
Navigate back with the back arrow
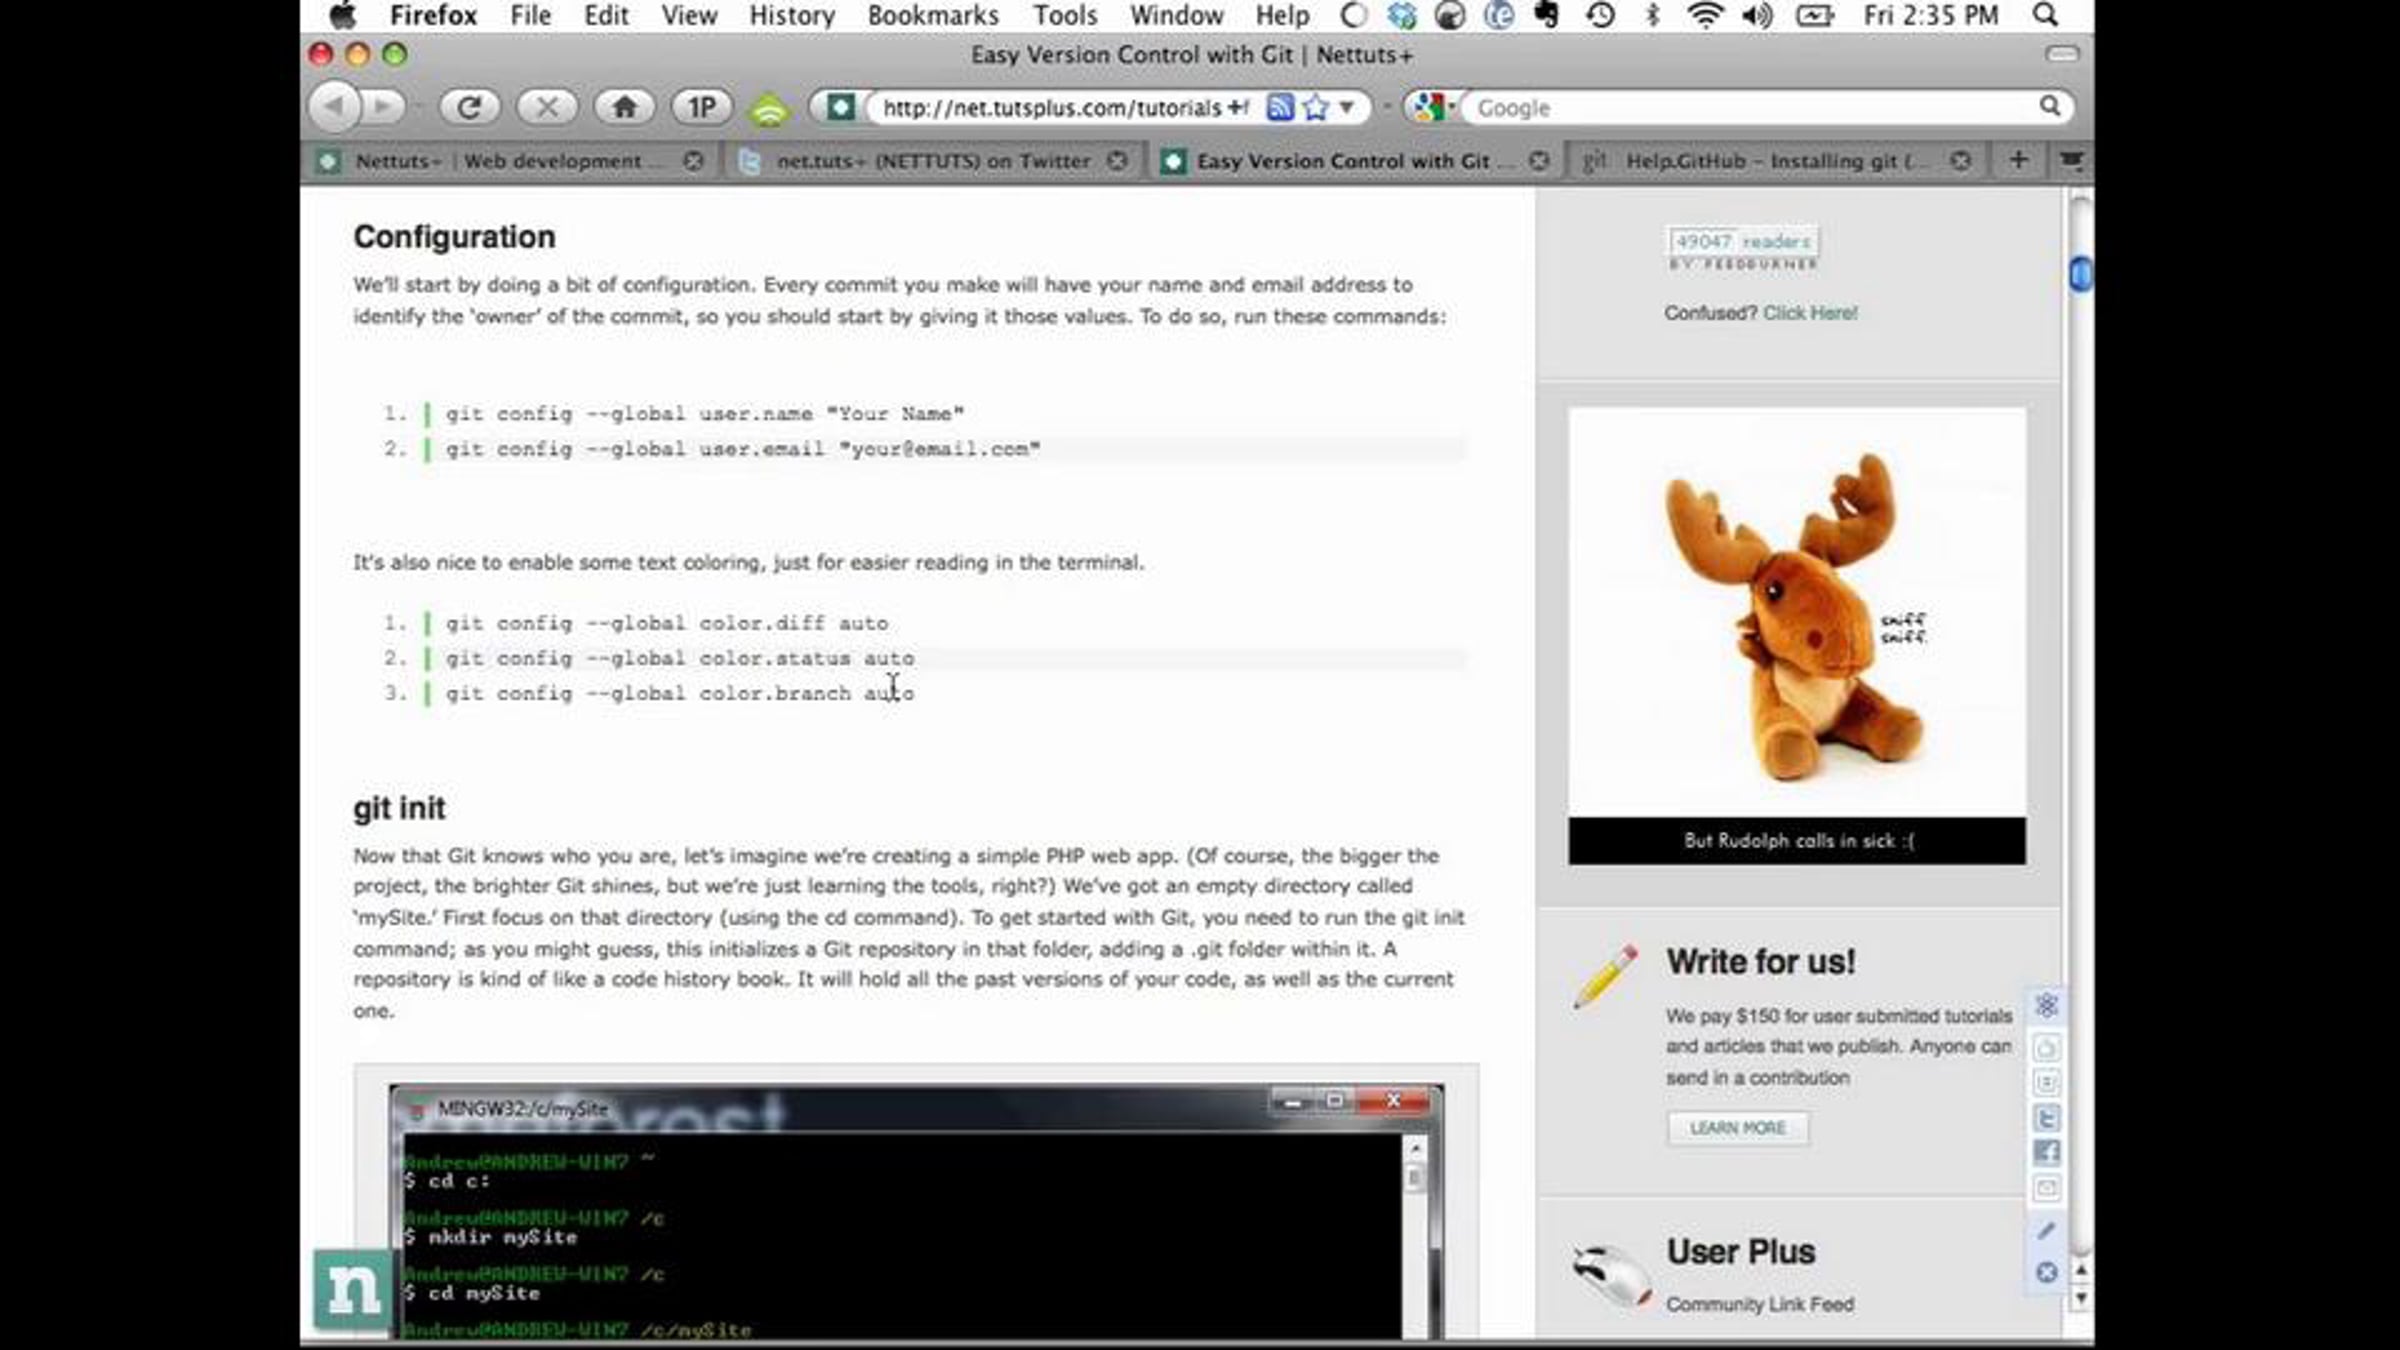click(x=335, y=107)
